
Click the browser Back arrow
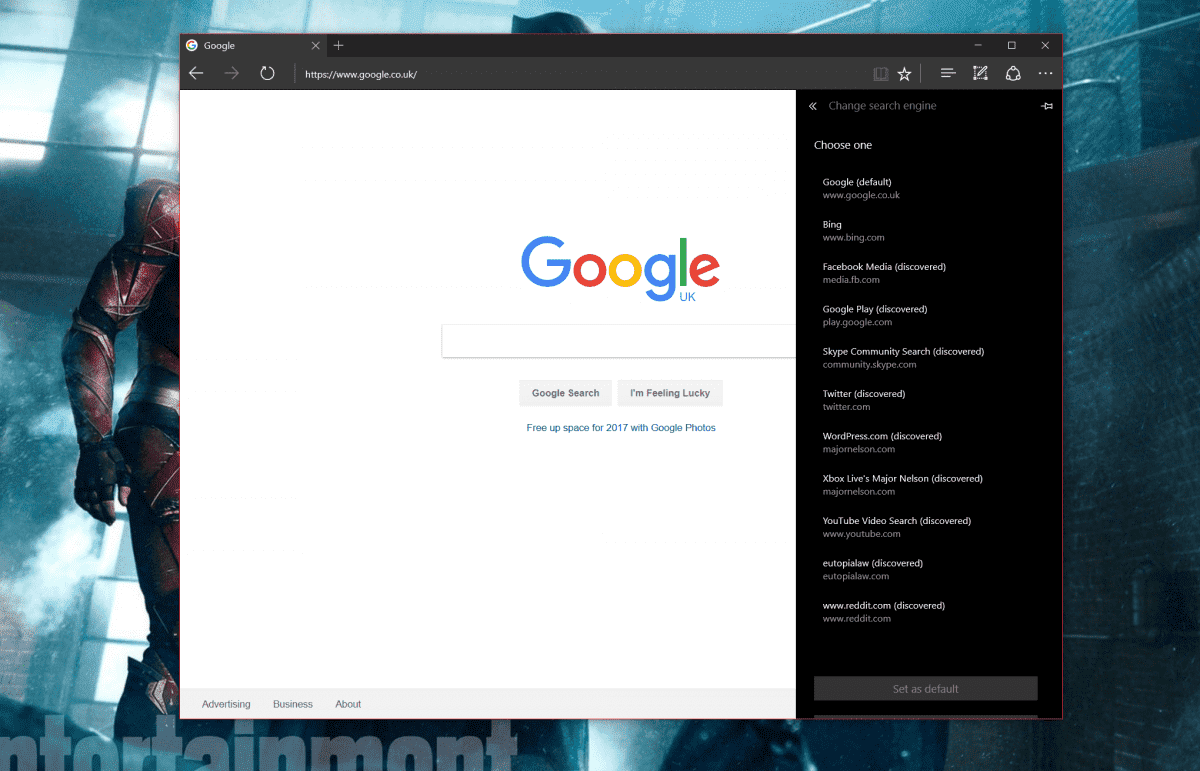pyautogui.click(x=196, y=74)
